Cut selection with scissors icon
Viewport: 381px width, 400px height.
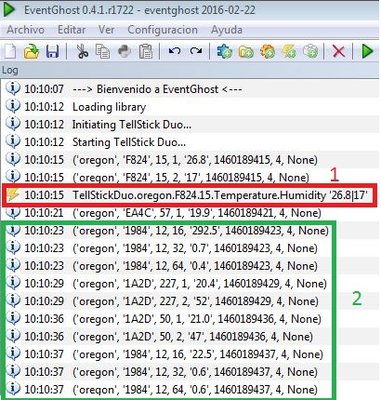click(82, 52)
